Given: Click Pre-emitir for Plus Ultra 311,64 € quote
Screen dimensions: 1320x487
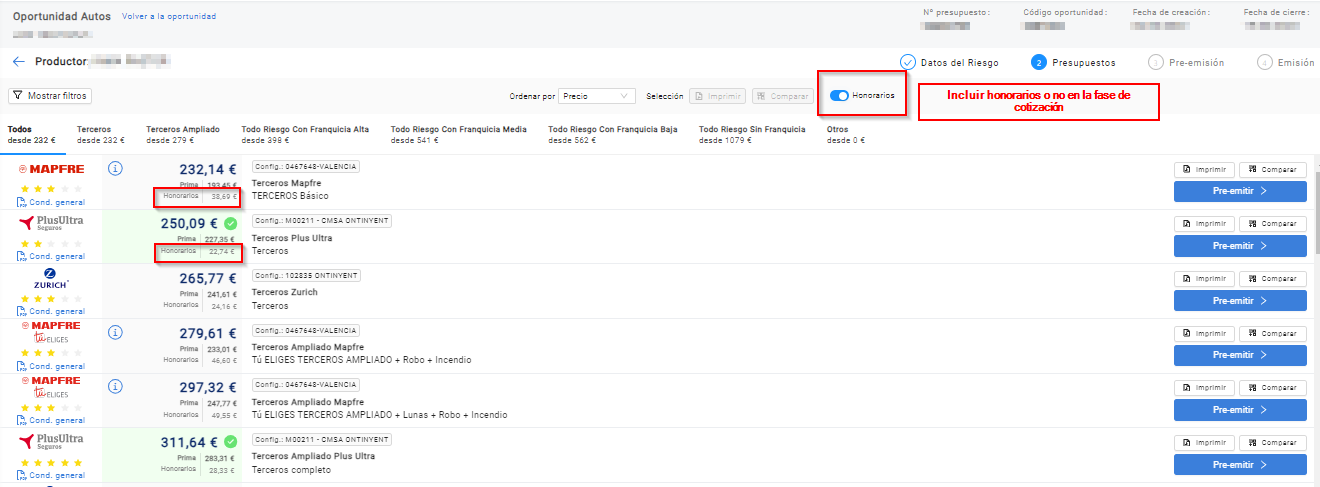Looking at the screenshot, I should (1240, 464).
